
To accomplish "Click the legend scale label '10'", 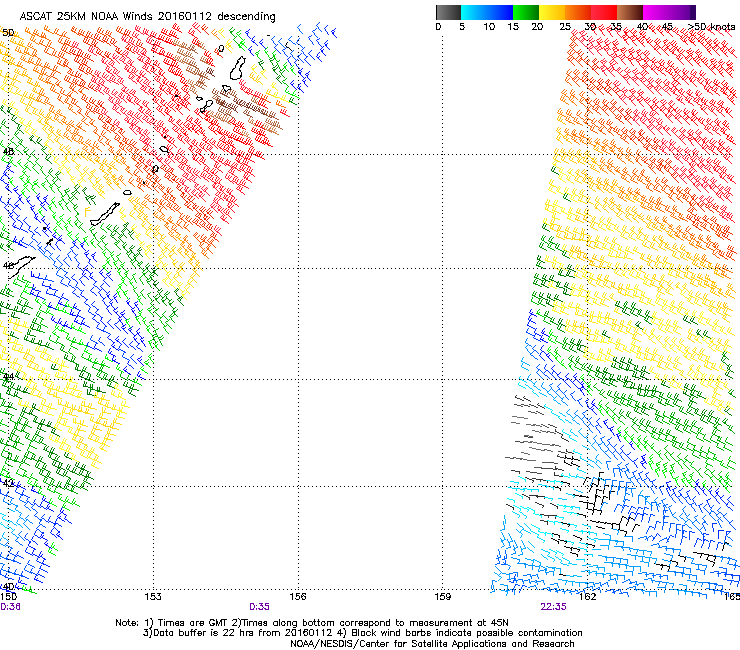I will [489, 27].
